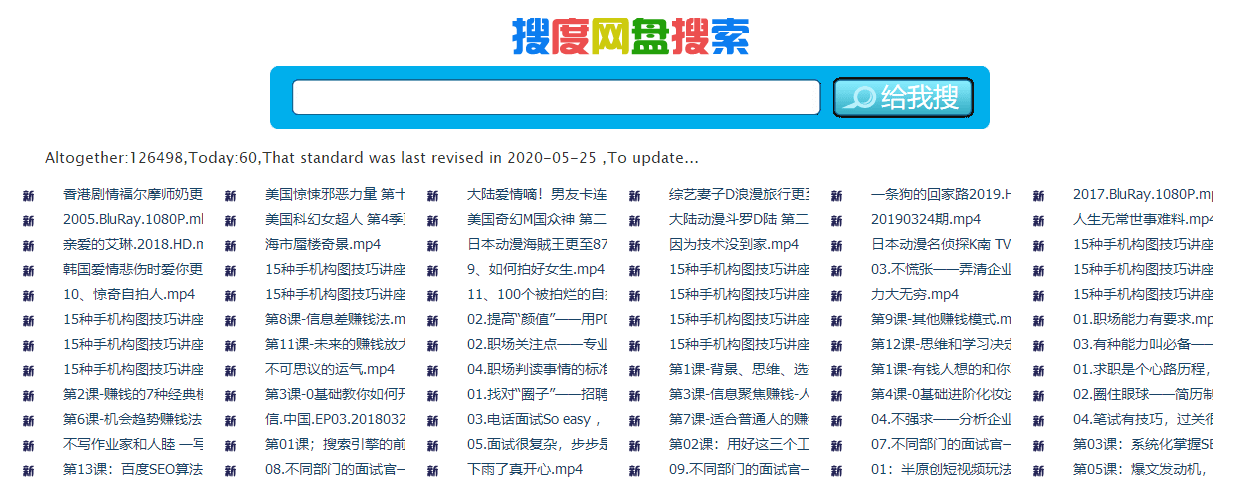Open the 11、100个被拍烂的自 link
The width and height of the screenshot is (1246, 496).
click(x=537, y=294)
